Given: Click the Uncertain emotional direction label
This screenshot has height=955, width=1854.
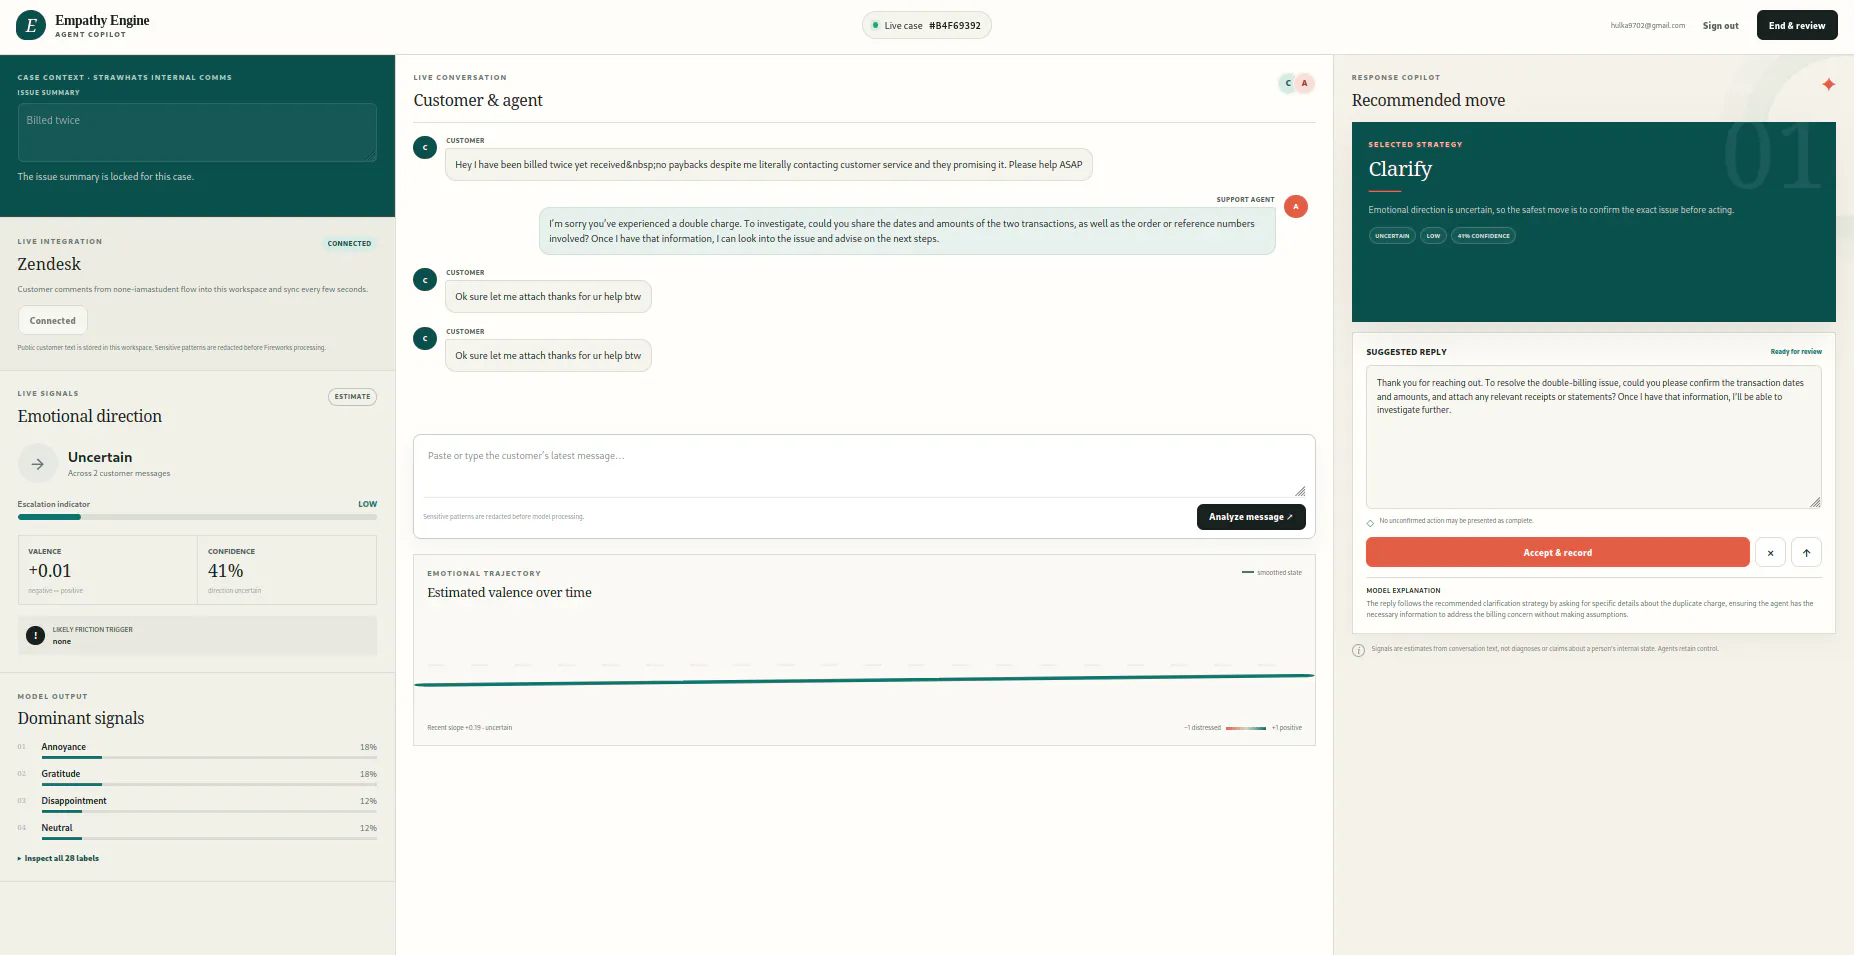Looking at the screenshot, I should pos(100,457).
